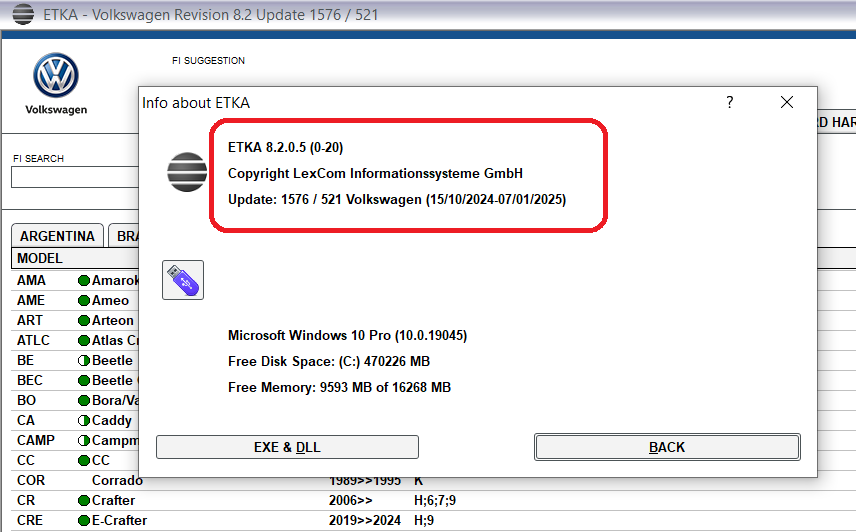Open the EXE & DLL details

click(287, 447)
